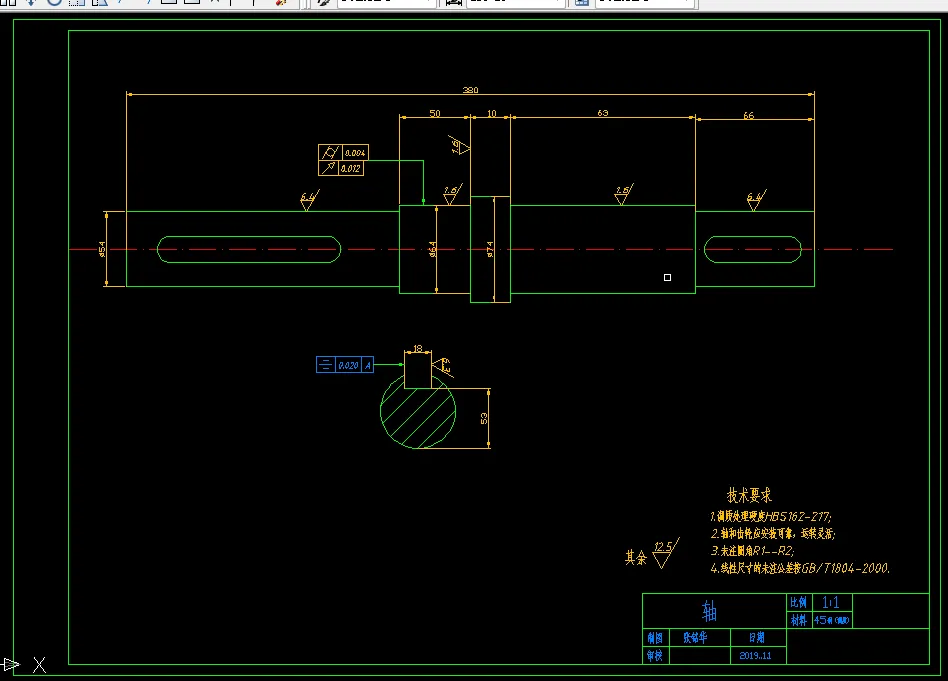Select the cylindricity tolerance 0.004 frame

343,152
